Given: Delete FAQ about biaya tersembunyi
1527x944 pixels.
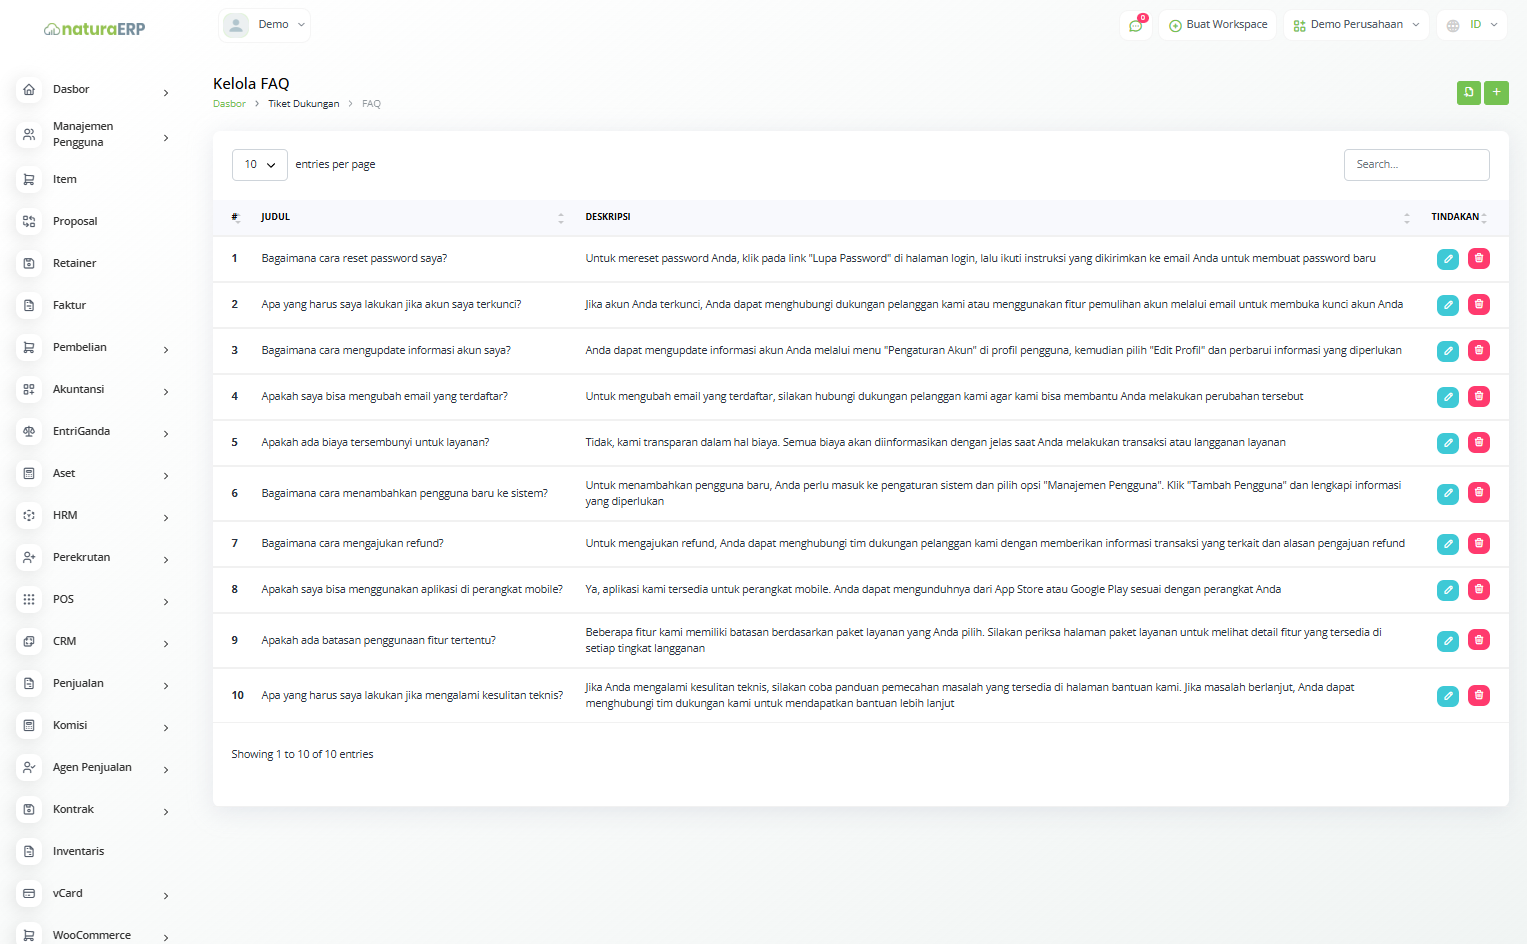Looking at the screenshot, I should coord(1479,443).
